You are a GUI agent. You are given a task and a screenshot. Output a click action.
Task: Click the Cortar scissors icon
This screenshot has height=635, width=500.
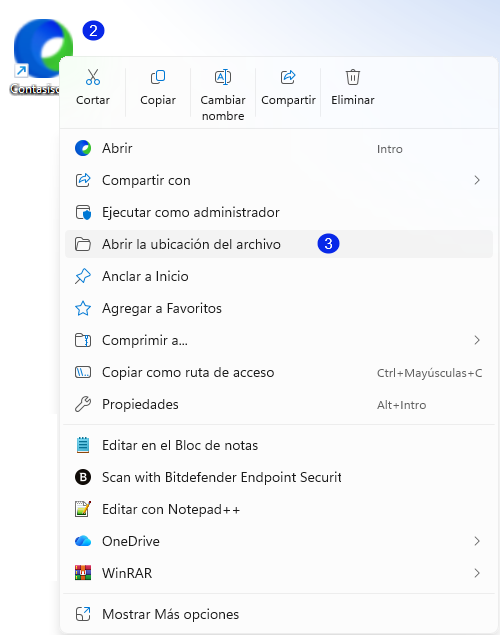point(93,77)
